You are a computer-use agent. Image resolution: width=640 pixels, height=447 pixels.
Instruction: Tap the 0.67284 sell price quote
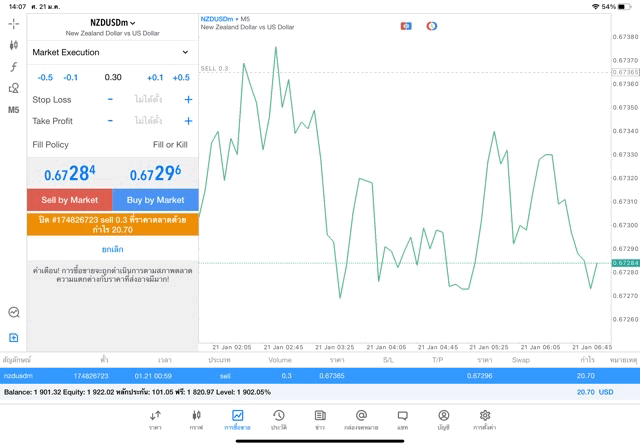70,173
